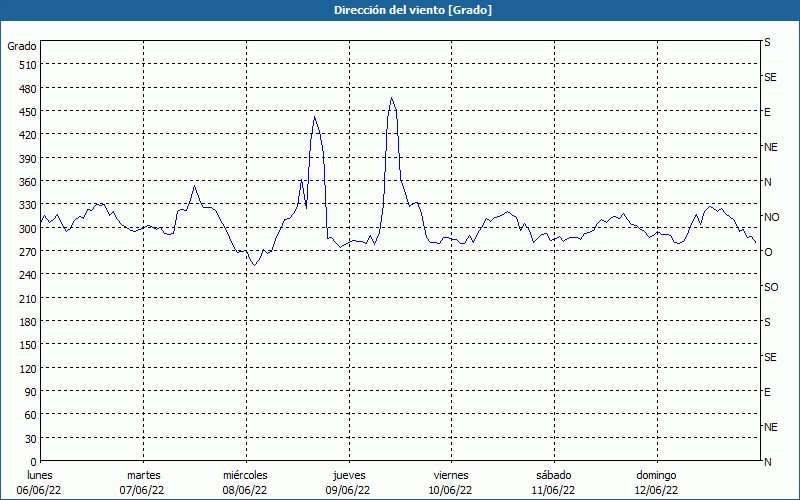The image size is (800, 500).
Task: Click the 'lunes' day label
Action: pos(40,475)
